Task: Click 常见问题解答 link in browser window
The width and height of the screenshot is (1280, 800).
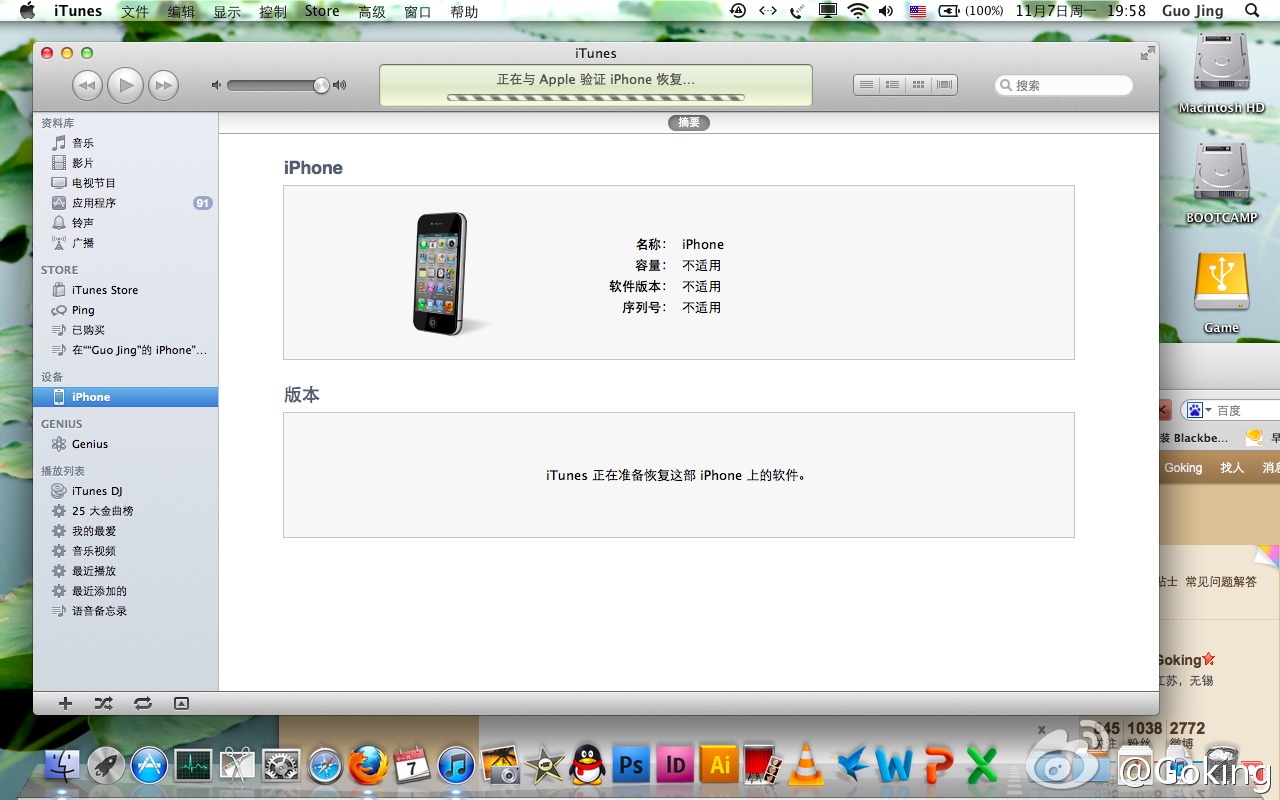Action: [1221, 581]
